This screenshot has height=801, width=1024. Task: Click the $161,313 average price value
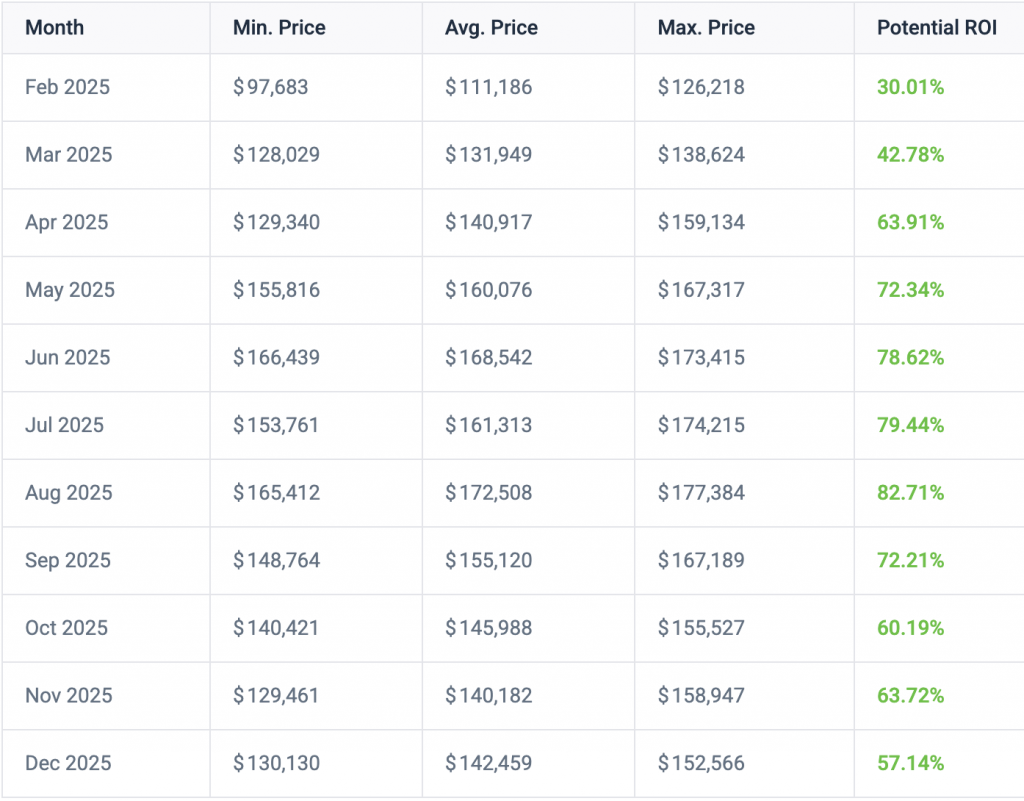(x=488, y=425)
